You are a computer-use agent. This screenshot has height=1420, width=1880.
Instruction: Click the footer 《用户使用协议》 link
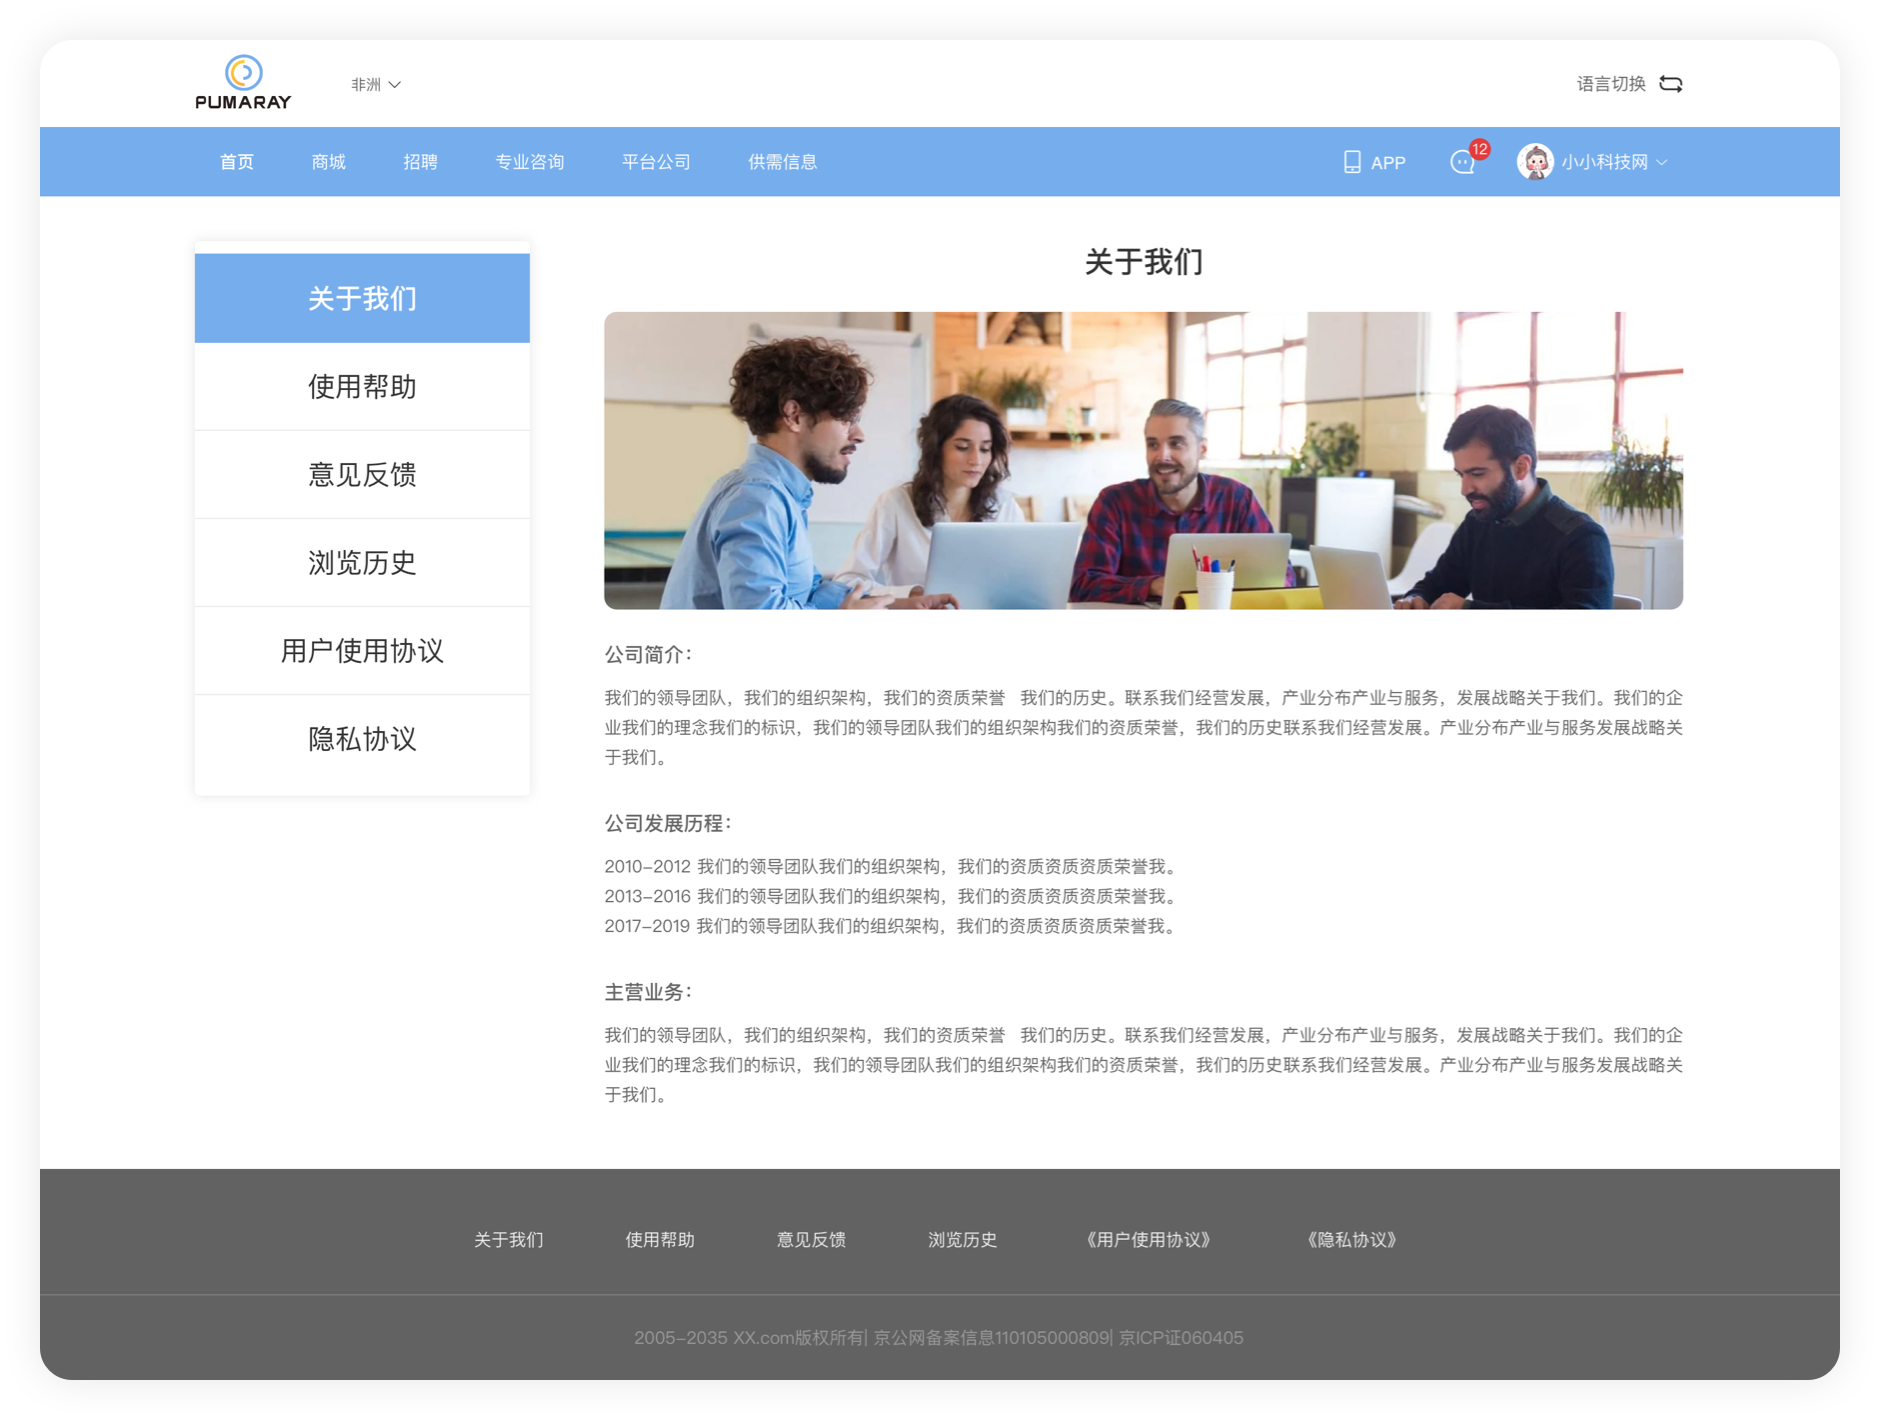coord(1148,1240)
